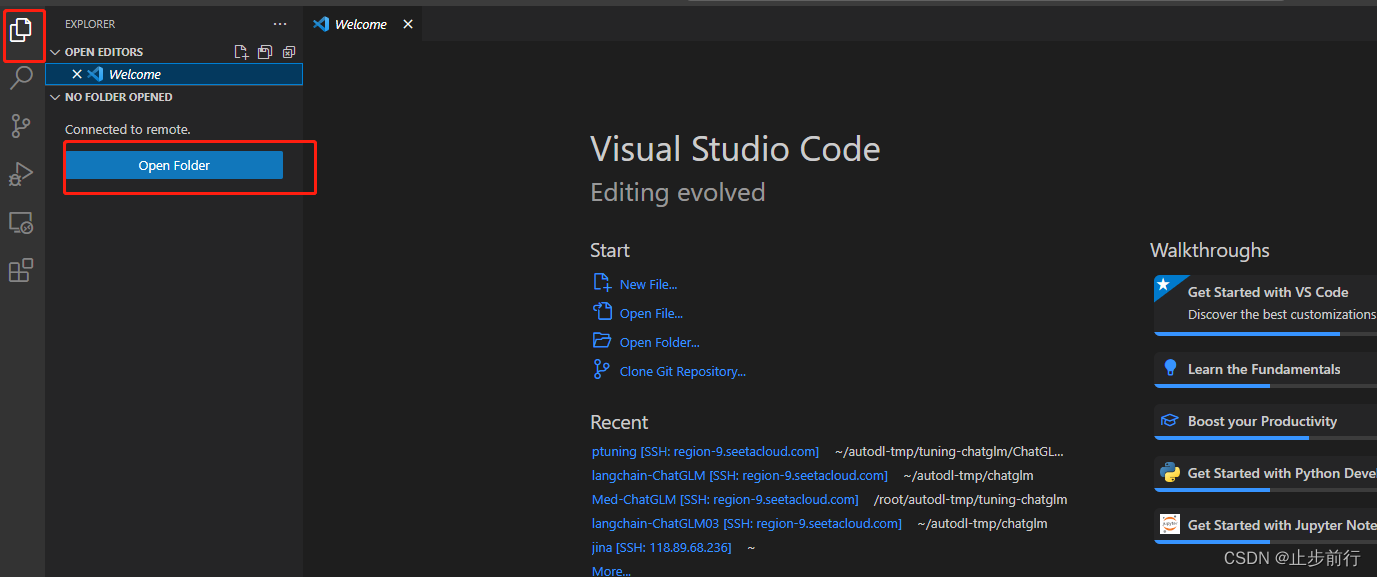1377x577 pixels.
Task: Close the Welcome entry in the Open Editors list
Action: click(x=77, y=74)
